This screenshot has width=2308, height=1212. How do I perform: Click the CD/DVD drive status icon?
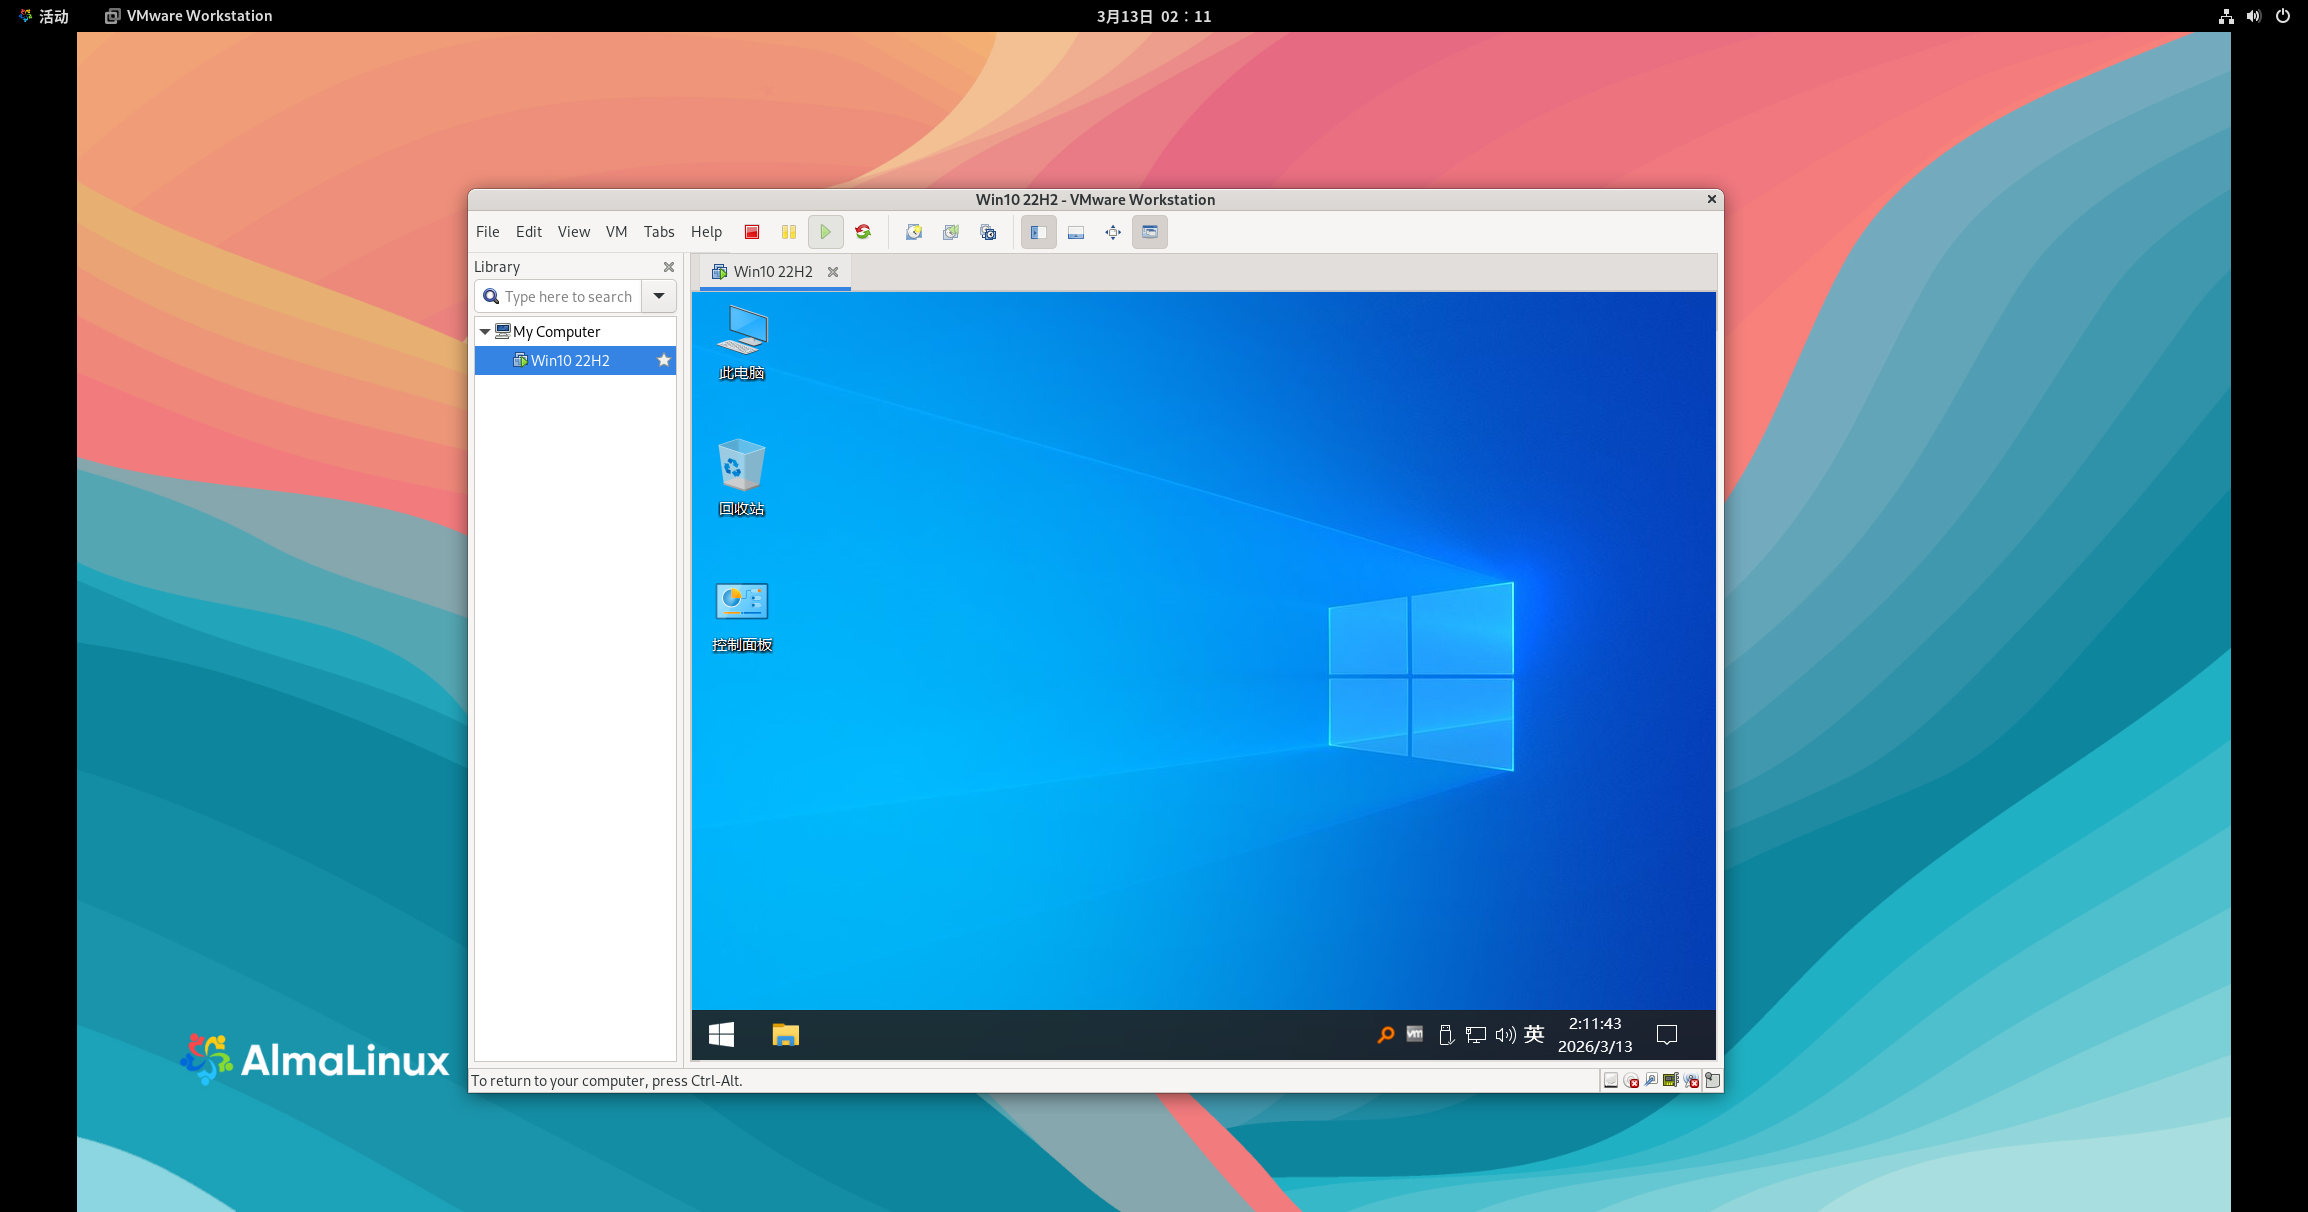click(x=1631, y=1080)
